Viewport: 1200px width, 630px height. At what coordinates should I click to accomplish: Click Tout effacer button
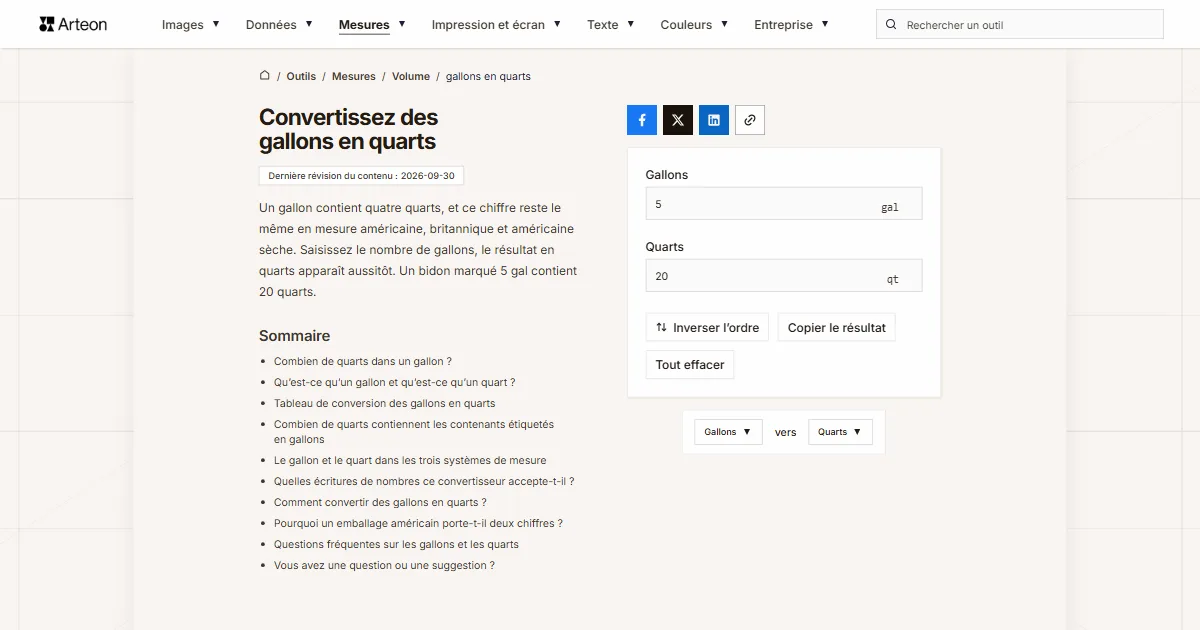690,365
